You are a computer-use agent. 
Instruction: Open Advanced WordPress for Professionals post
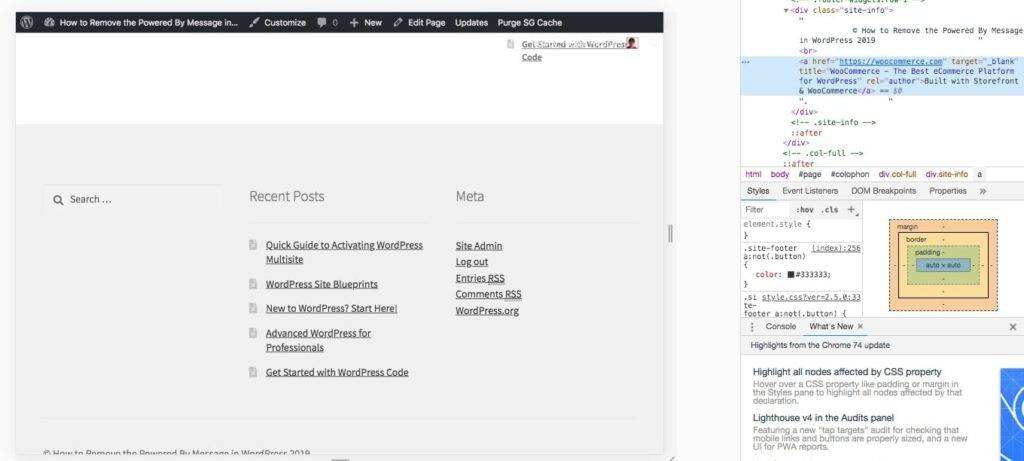(x=318, y=340)
